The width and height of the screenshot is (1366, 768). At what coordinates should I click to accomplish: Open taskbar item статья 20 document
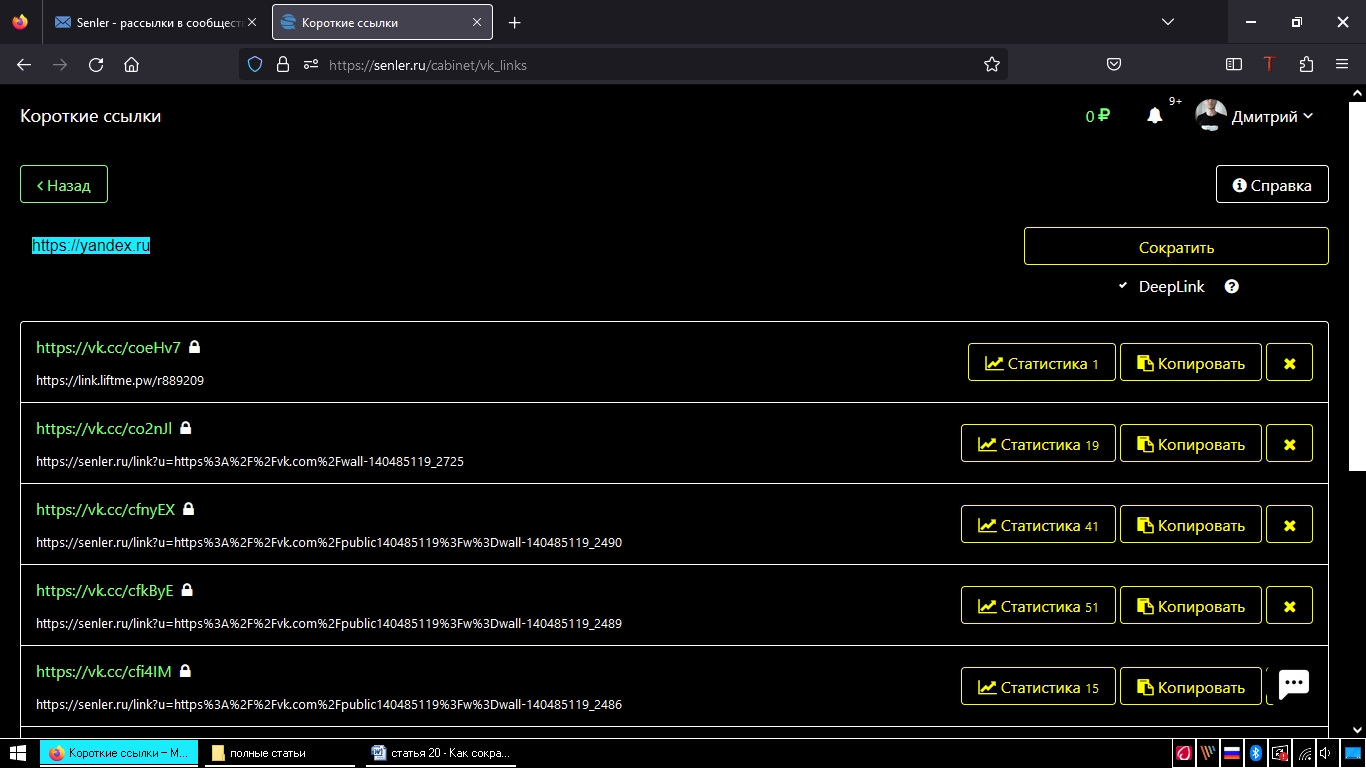pyautogui.click(x=442, y=753)
